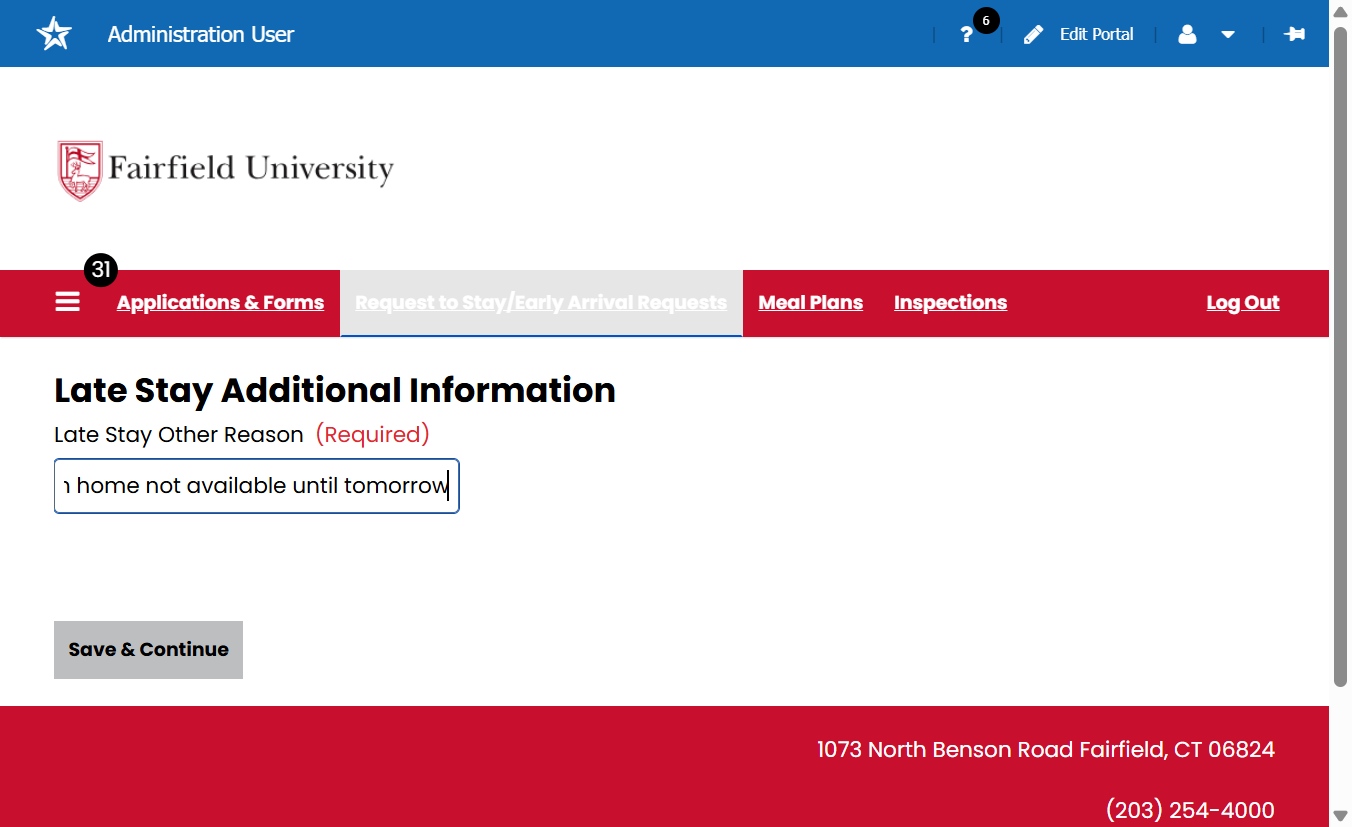1352x827 pixels.
Task: Click the pin icon in the header
Action: pos(1295,34)
